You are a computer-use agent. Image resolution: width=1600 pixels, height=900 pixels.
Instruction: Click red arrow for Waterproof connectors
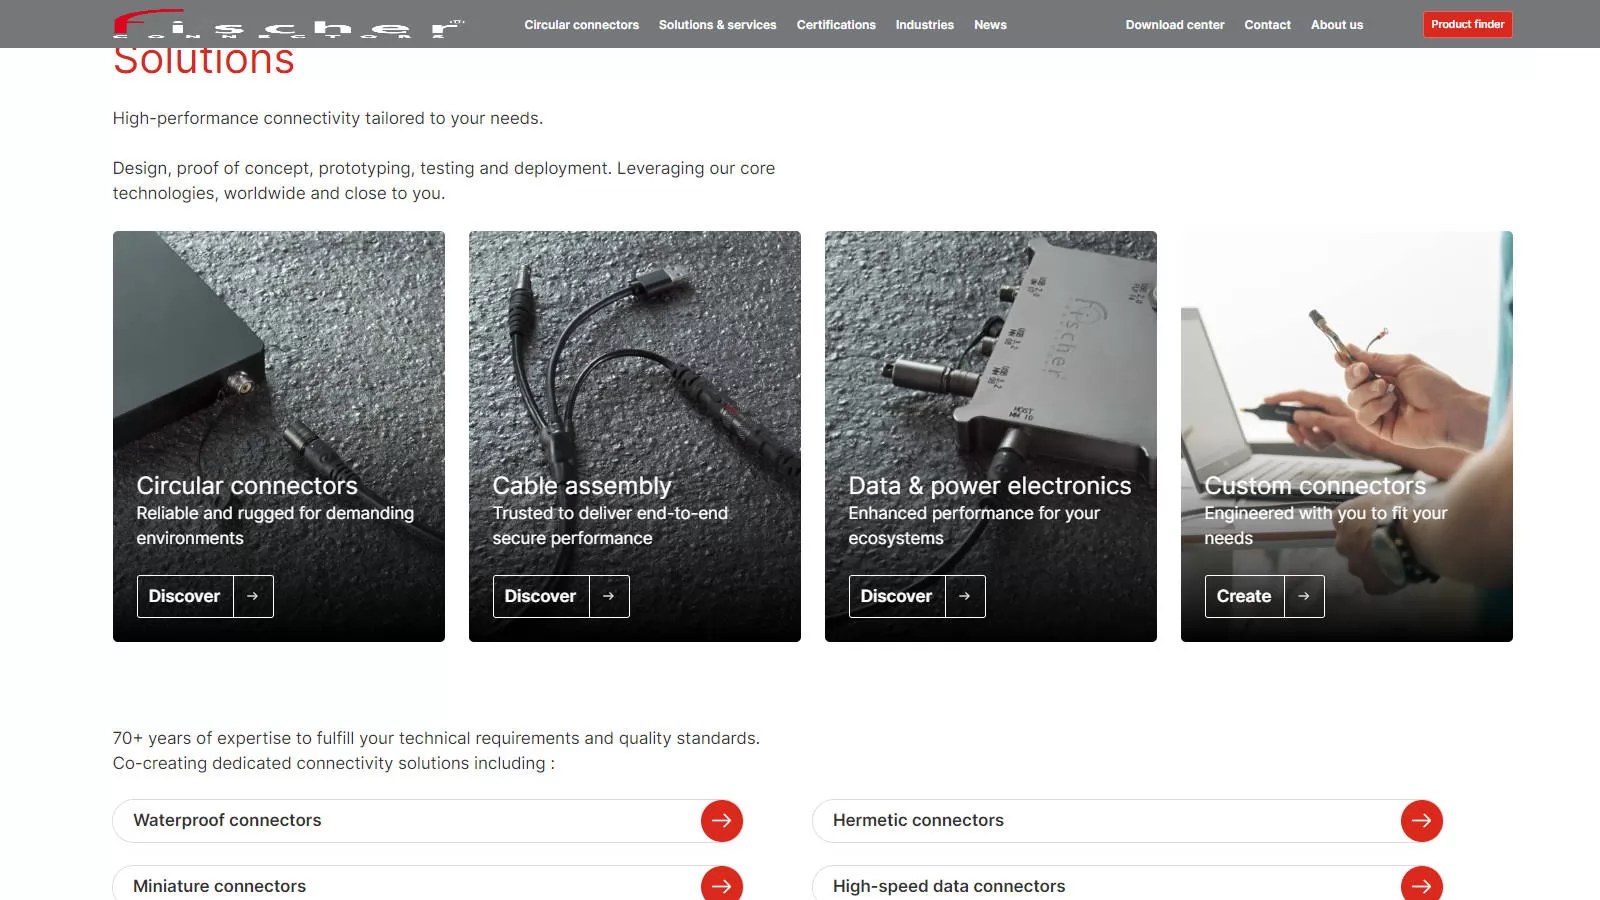coord(721,821)
